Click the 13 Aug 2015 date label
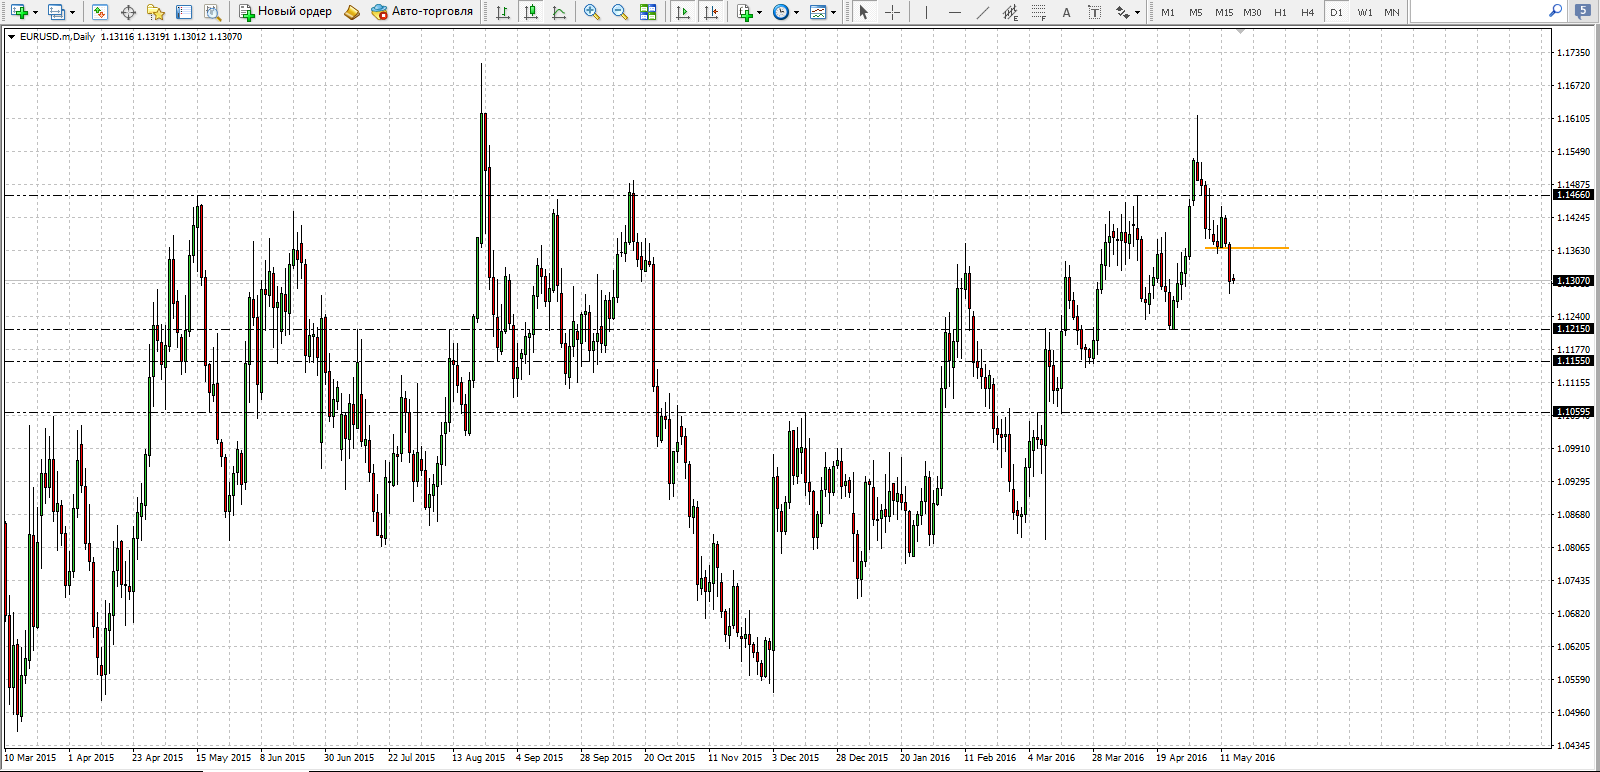 [x=478, y=758]
